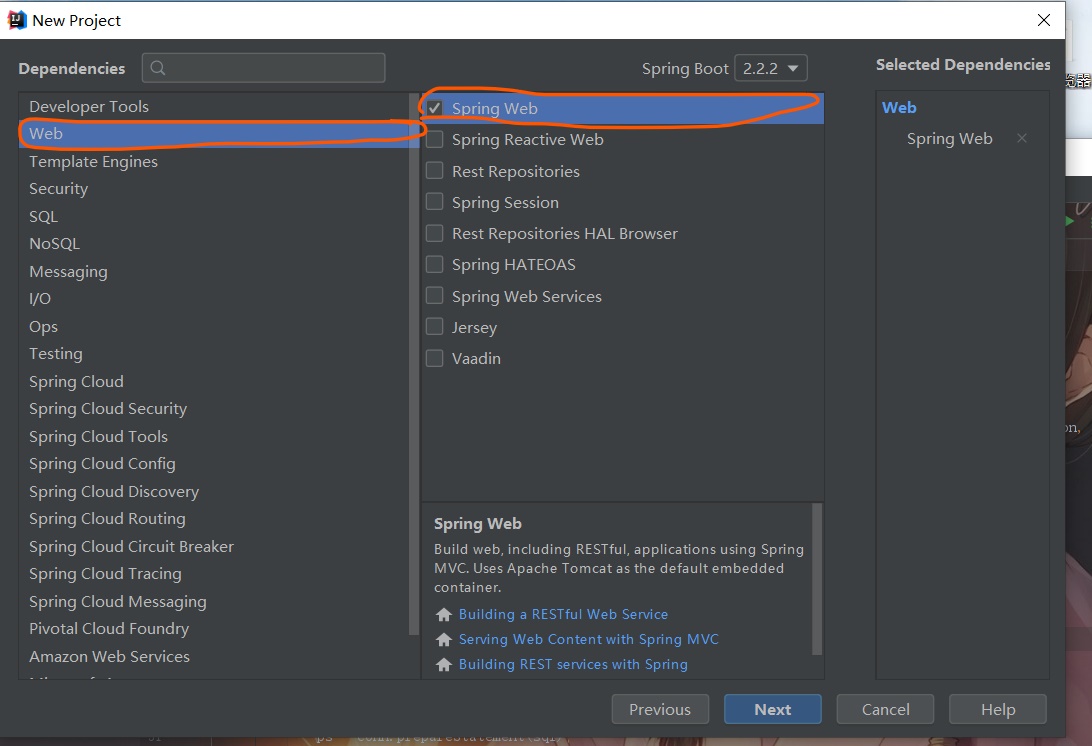
Task: Select Spring Cloud Routing category
Action: [214, 519]
